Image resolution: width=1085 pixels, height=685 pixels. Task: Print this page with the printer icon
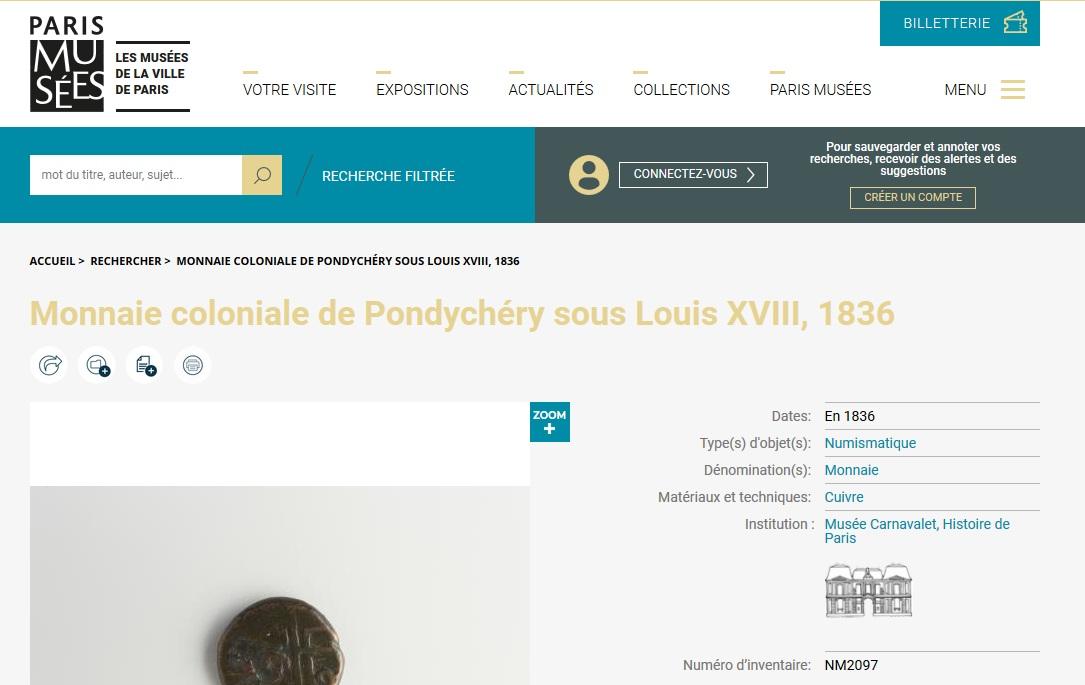click(192, 365)
